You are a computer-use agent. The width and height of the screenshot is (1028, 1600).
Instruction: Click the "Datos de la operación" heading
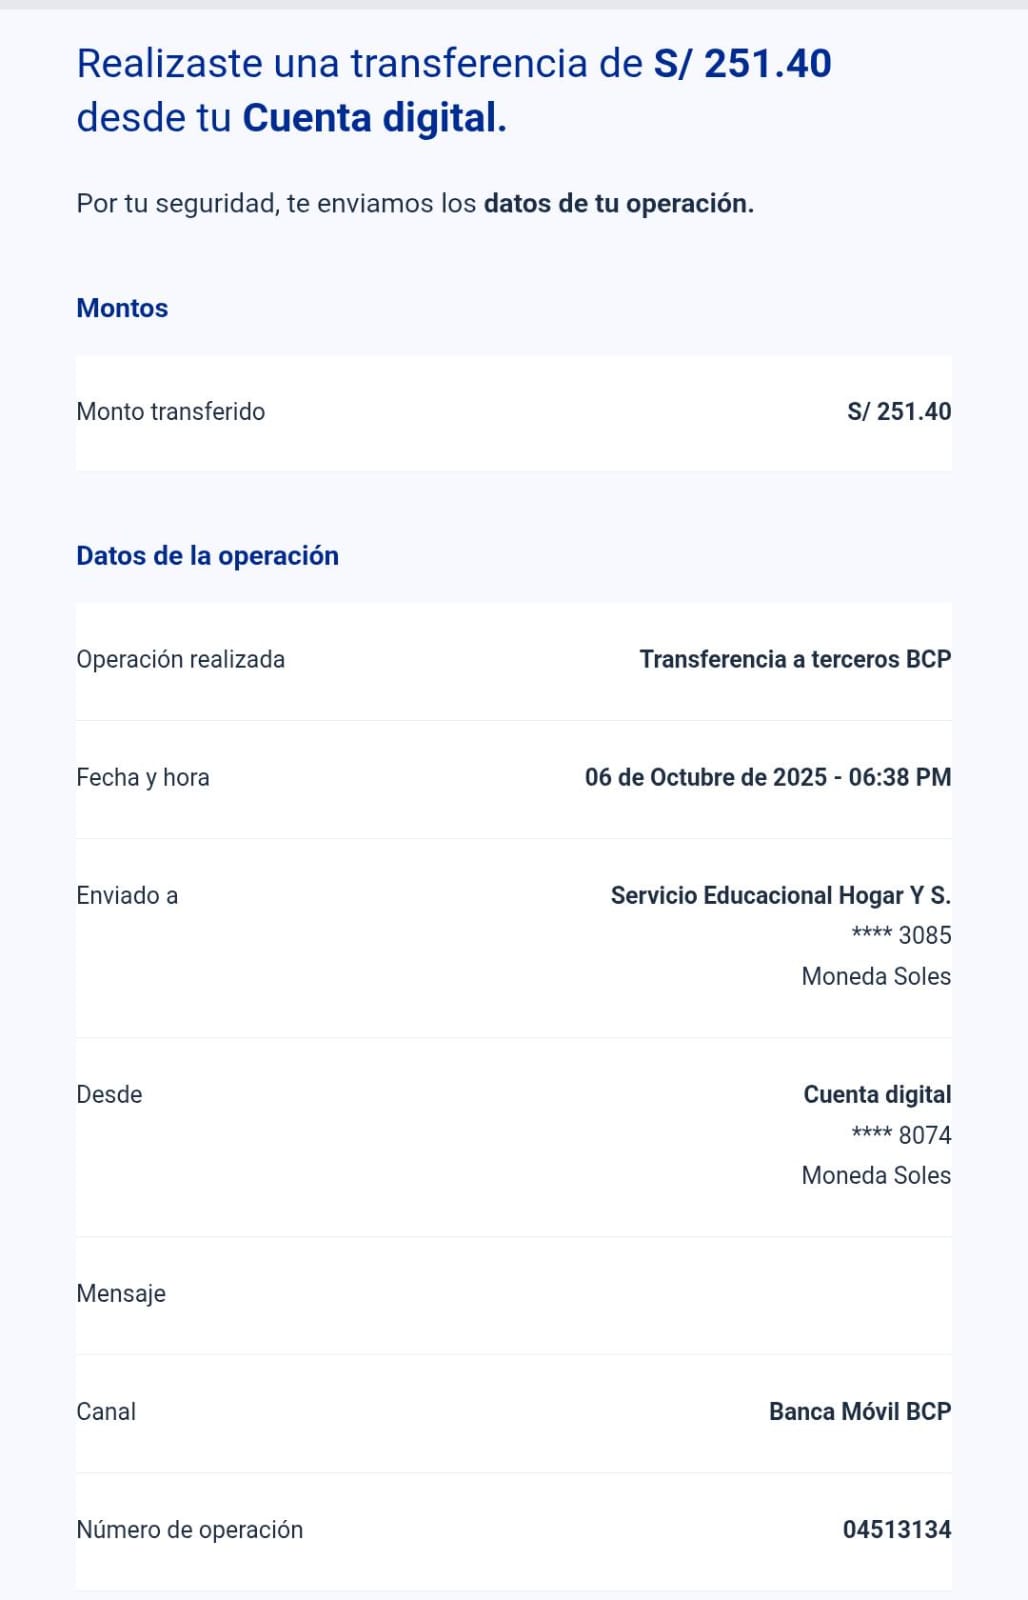pyautogui.click(x=207, y=556)
